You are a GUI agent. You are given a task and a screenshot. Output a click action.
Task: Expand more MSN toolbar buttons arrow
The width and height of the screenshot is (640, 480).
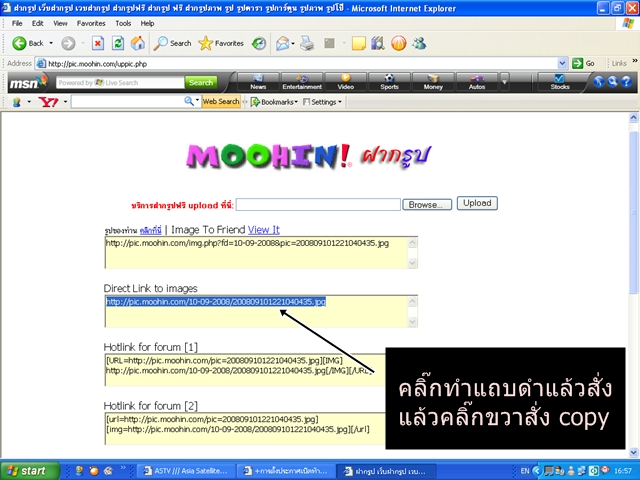(x=504, y=82)
